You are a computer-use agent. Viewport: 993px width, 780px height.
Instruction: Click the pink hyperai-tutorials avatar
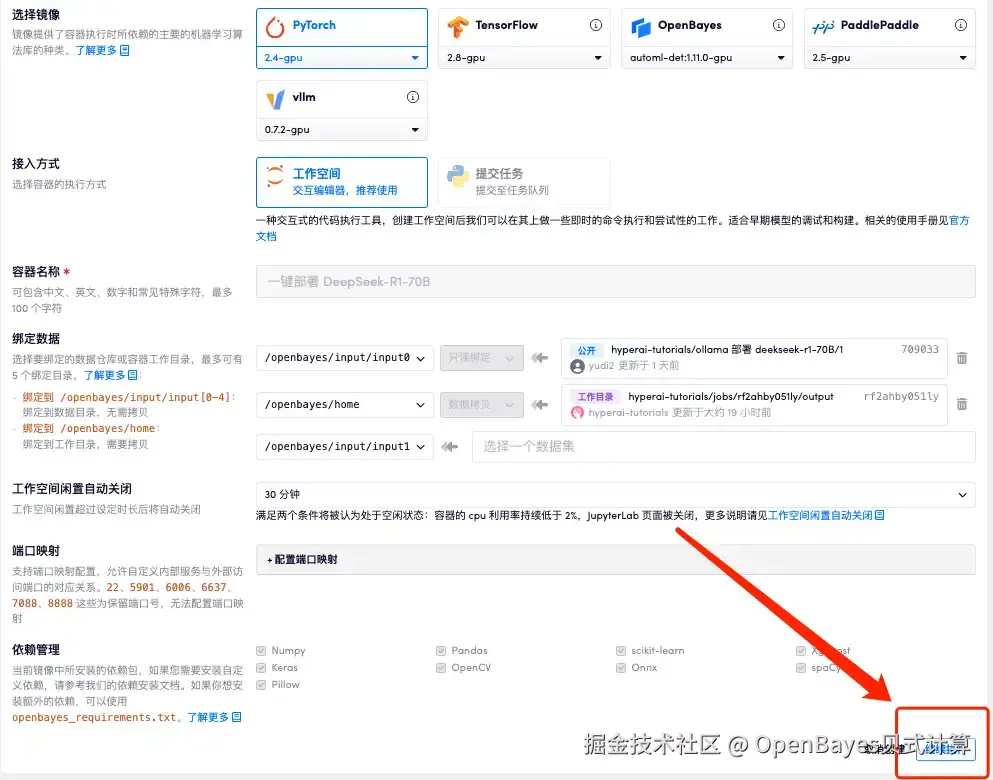pyautogui.click(x=577, y=413)
